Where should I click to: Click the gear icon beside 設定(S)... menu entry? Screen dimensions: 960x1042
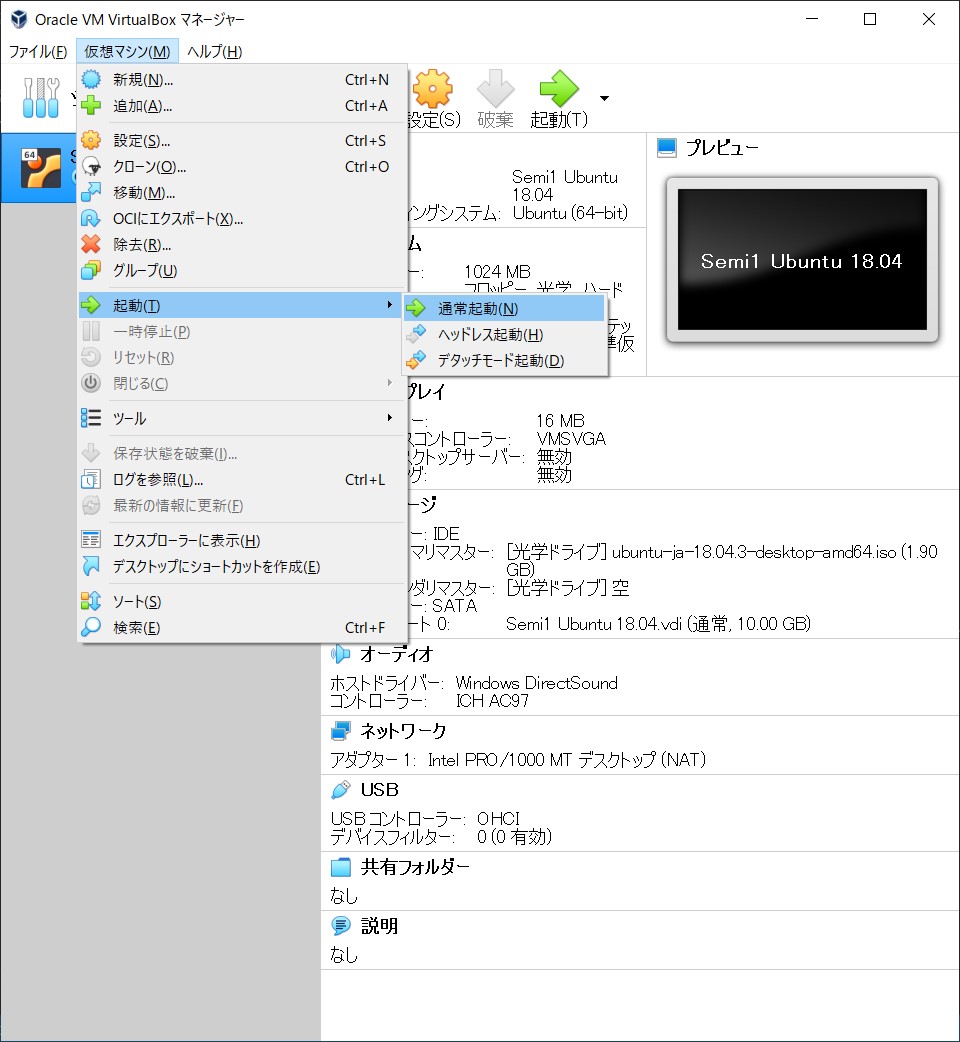click(x=91, y=140)
